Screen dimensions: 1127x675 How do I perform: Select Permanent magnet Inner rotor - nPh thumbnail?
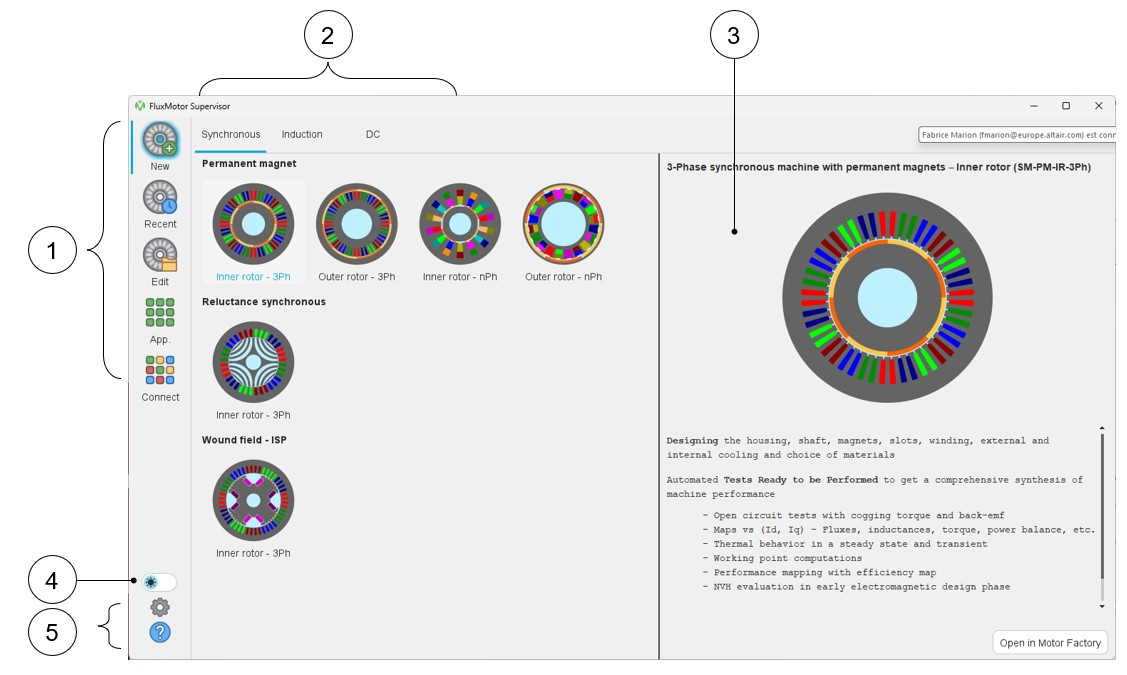coord(460,224)
